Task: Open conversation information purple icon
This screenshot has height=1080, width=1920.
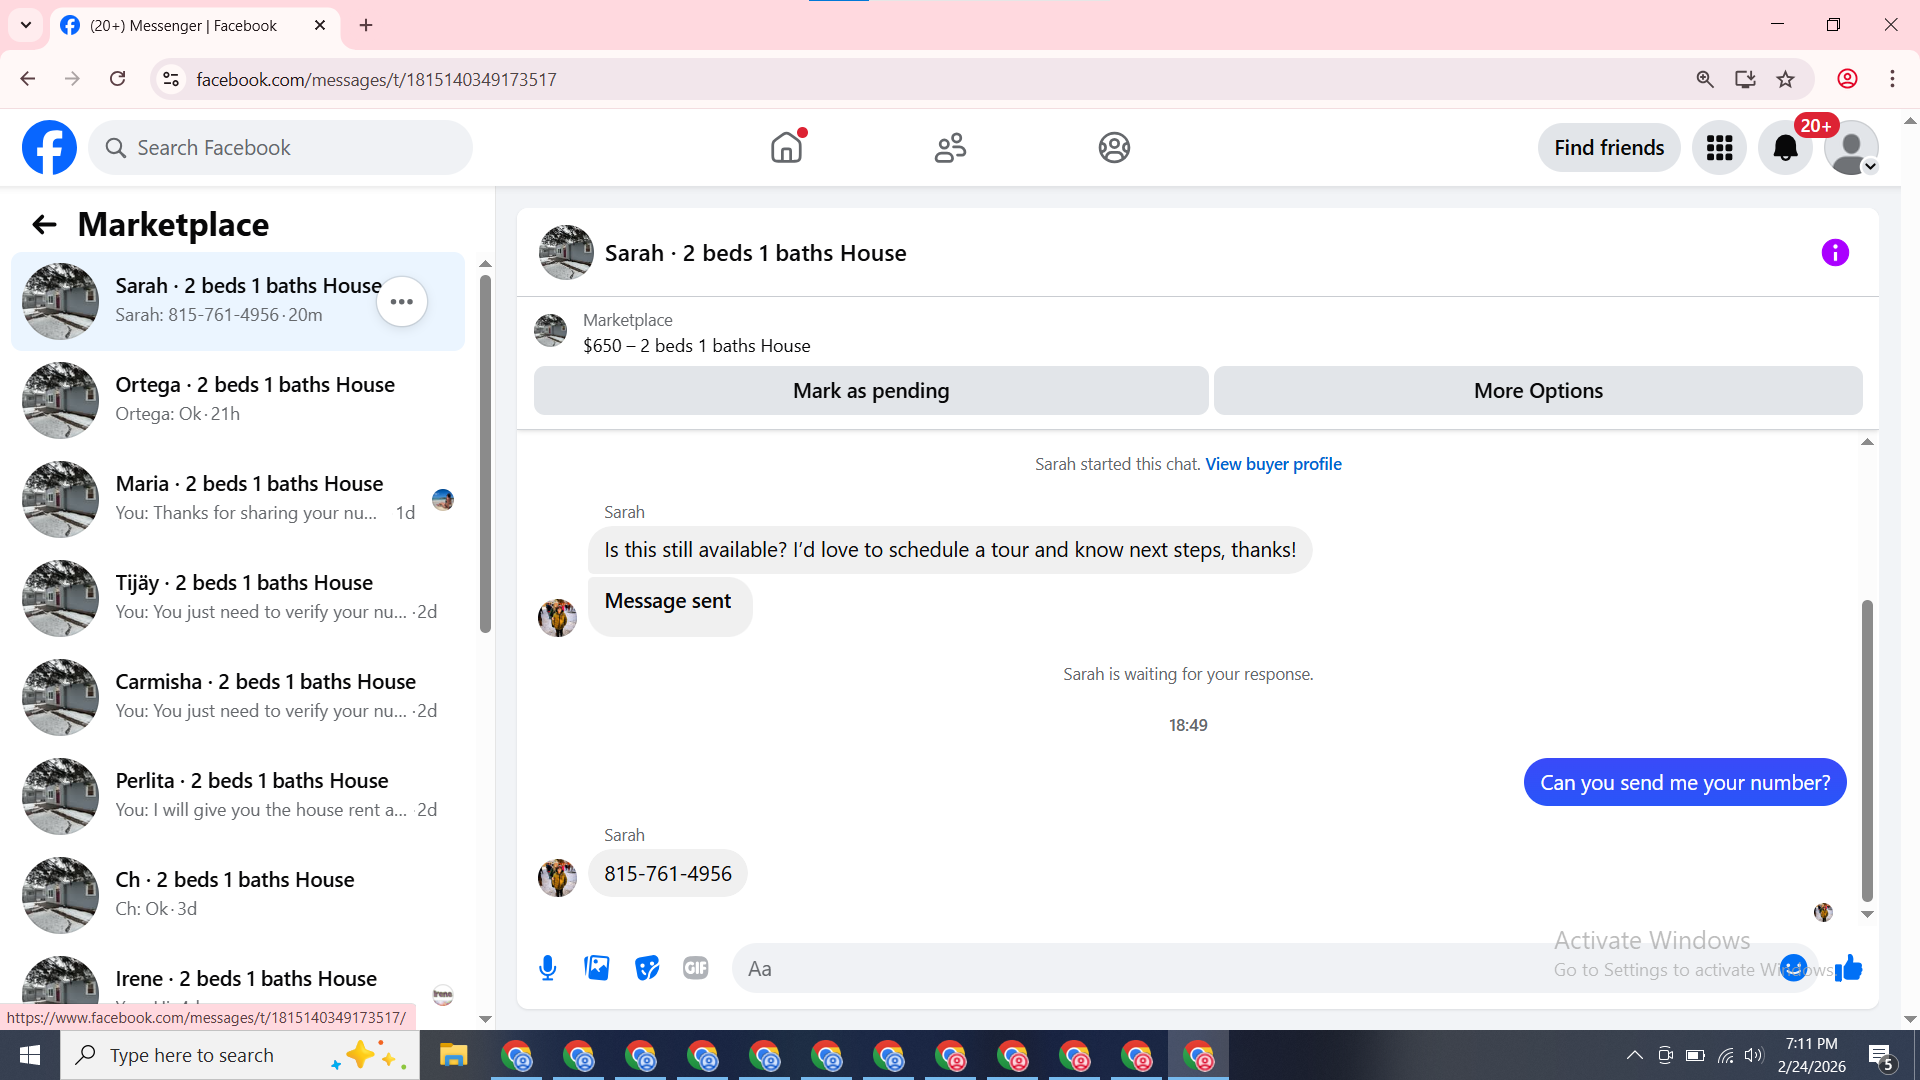Action: pos(1835,253)
